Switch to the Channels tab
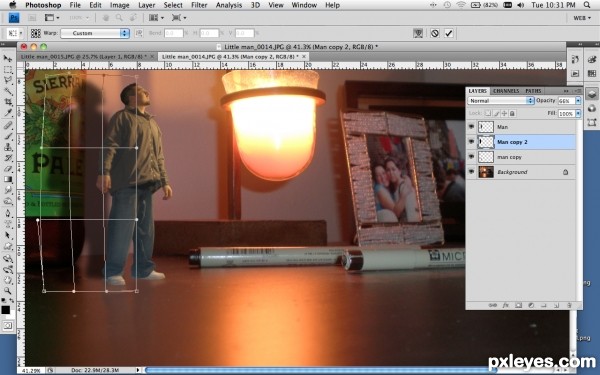The width and height of the screenshot is (600, 375). (506, 91)
